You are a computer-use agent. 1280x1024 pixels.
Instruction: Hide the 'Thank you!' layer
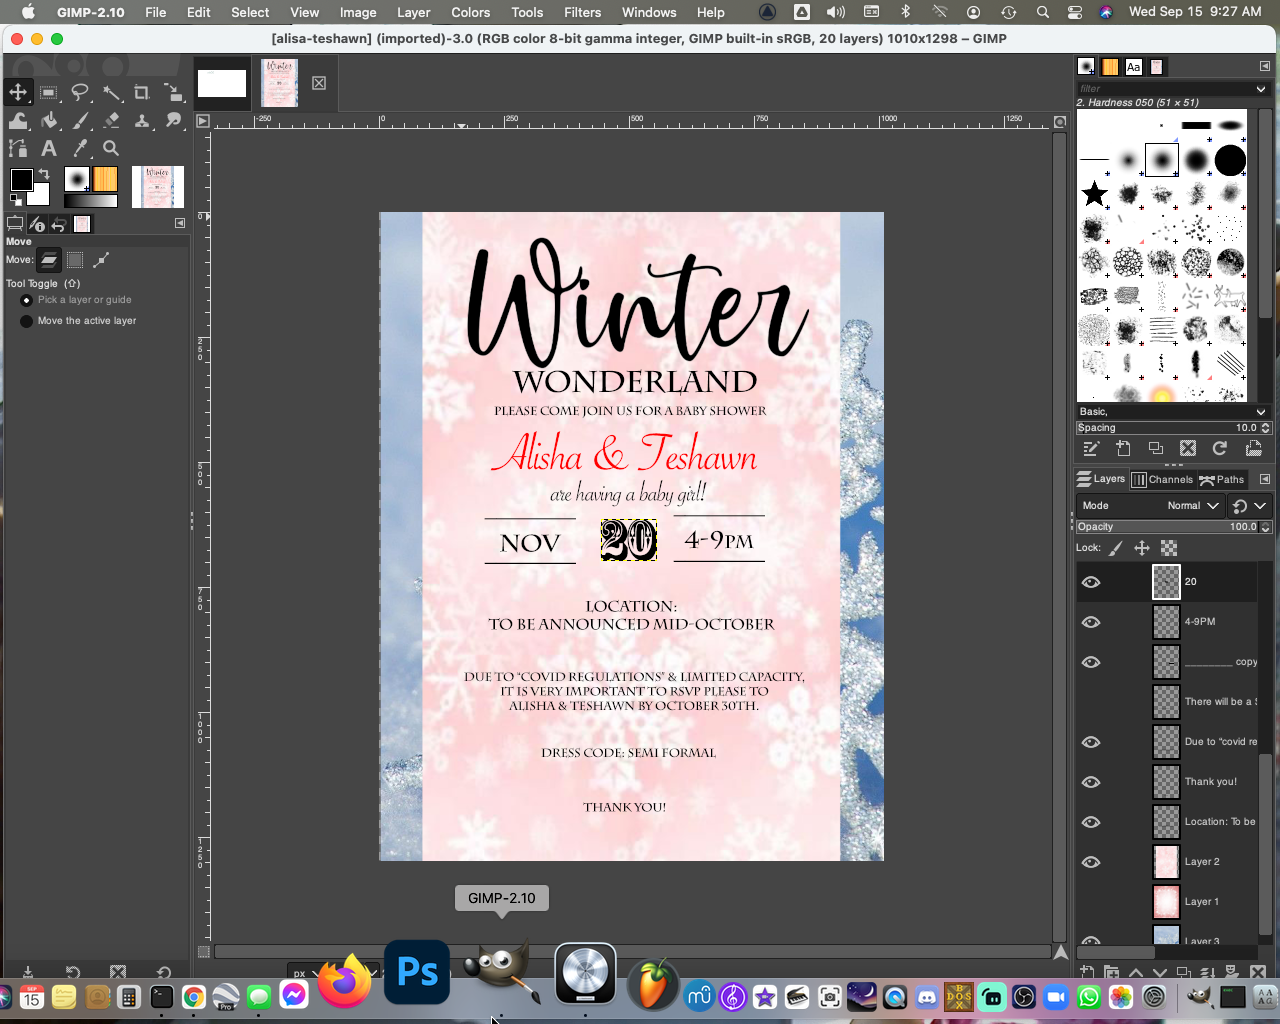[1091, 782]
